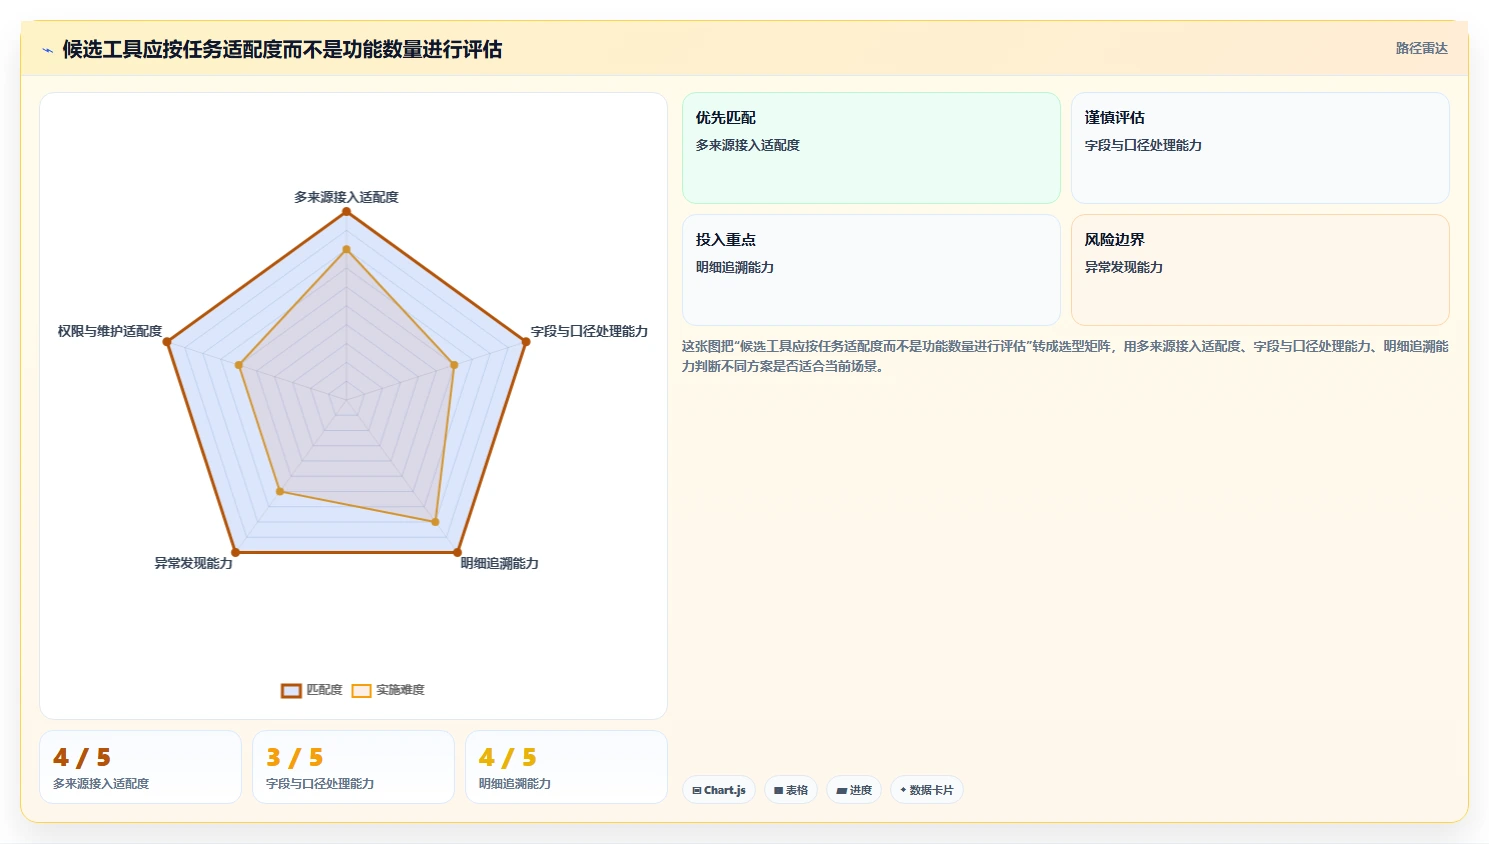Click 实施难度 inner point on 字段与口径处理能力 axis
The image size is (1489, 844).
coord(454,365)
